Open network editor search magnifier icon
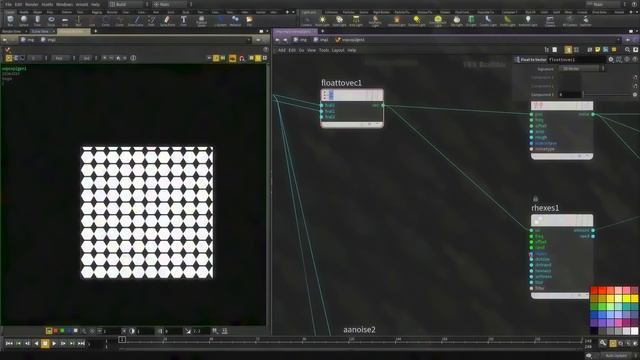This screenshot has height=360, width=640. pos(627,50)
